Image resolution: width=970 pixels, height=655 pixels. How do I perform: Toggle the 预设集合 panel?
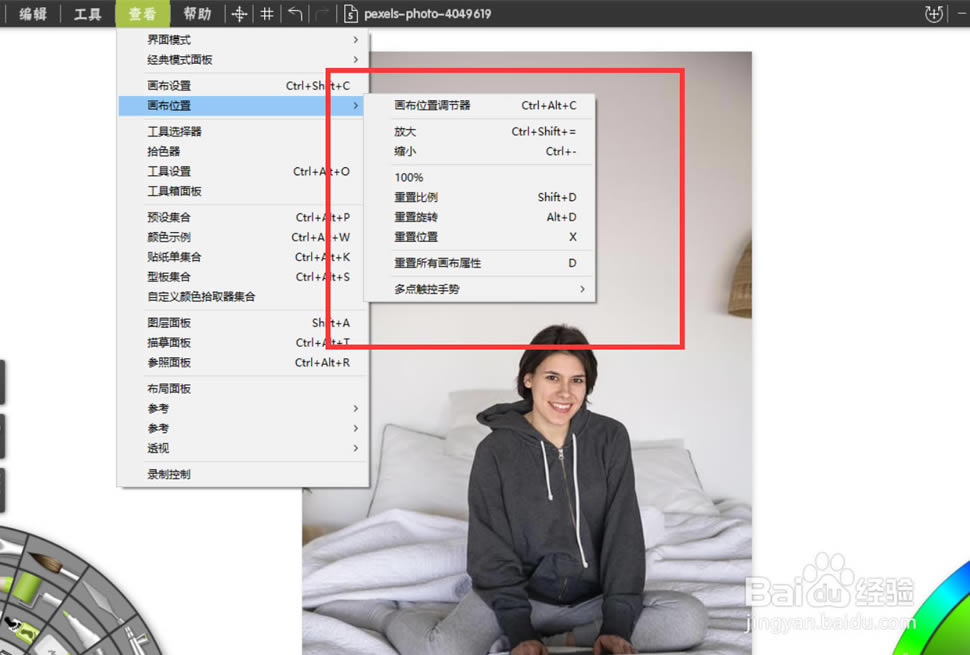[x=243, y=217]
